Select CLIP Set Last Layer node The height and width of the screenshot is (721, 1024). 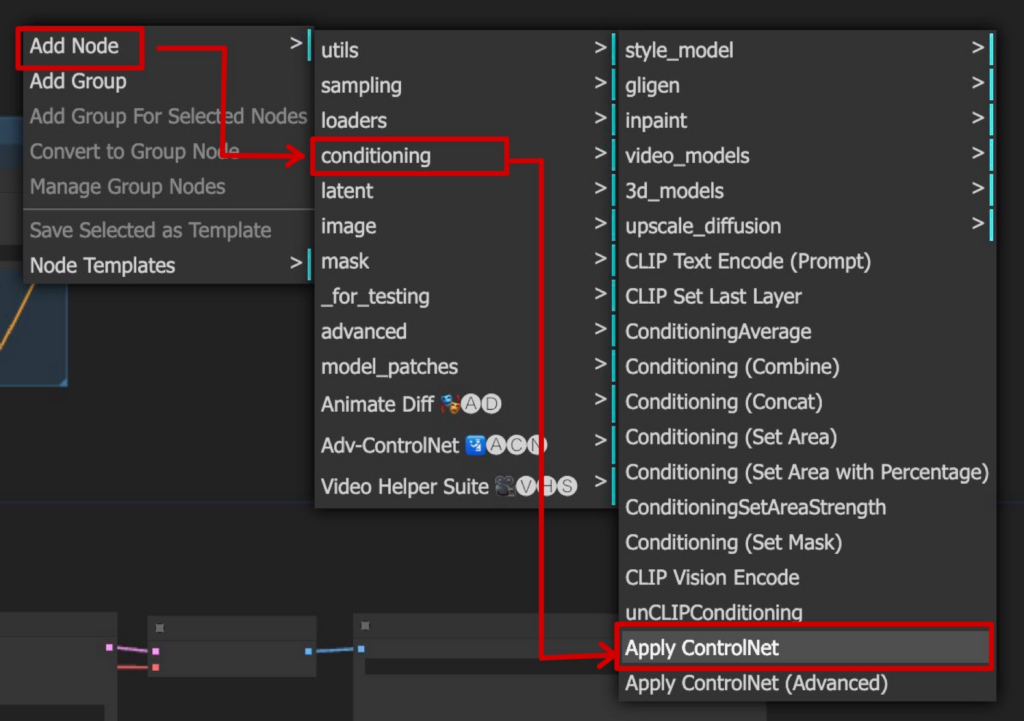click(x=713, y=297)
